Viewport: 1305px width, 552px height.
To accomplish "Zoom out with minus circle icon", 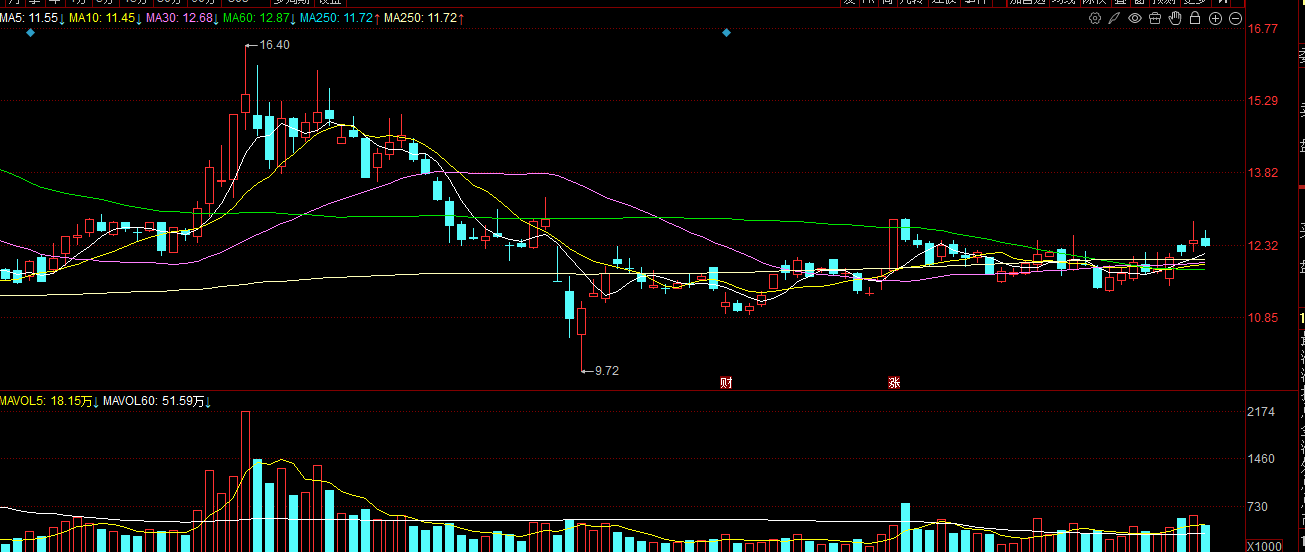I will click(1235, 18).
